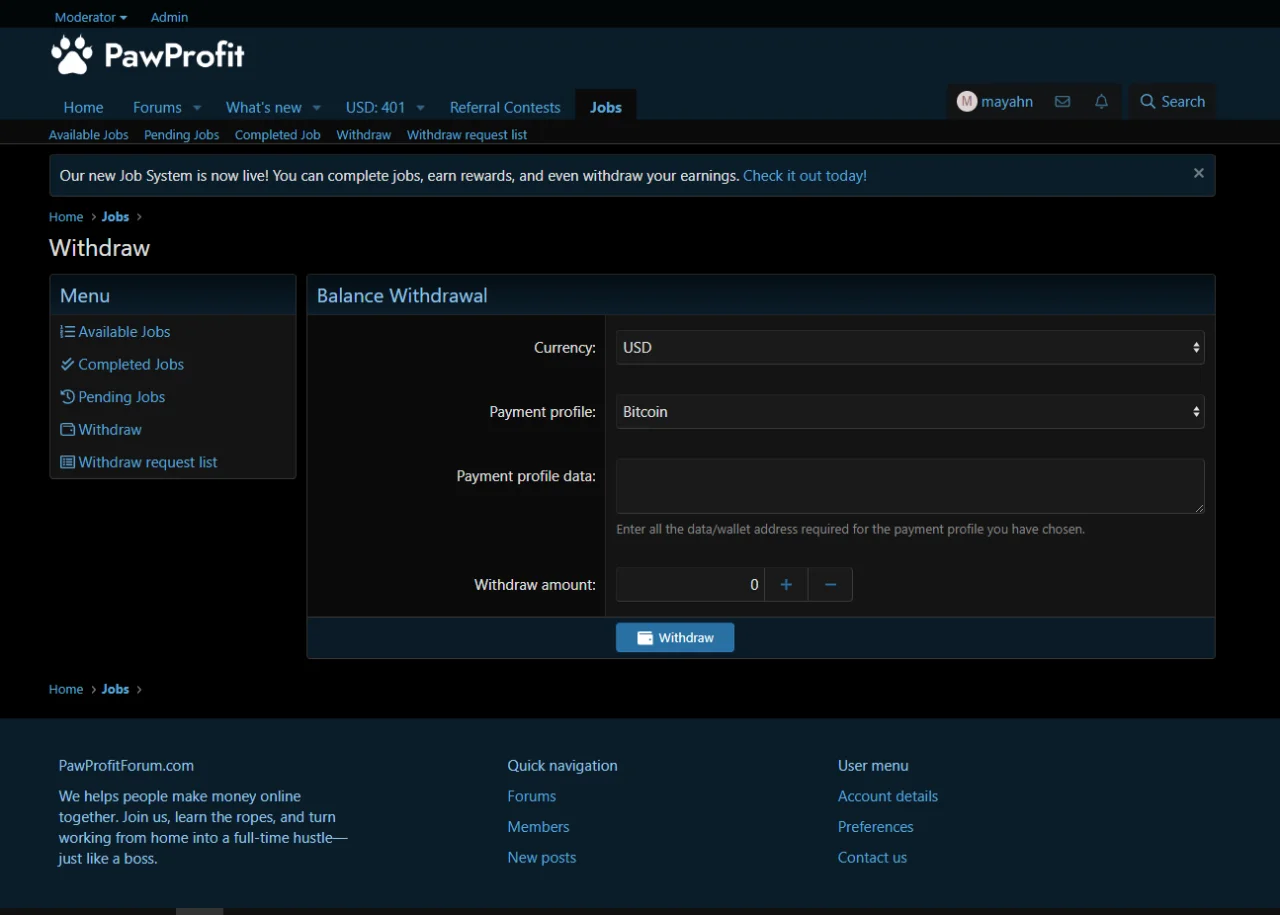Increase withdraw amount with plus button

tap(786, 585)
